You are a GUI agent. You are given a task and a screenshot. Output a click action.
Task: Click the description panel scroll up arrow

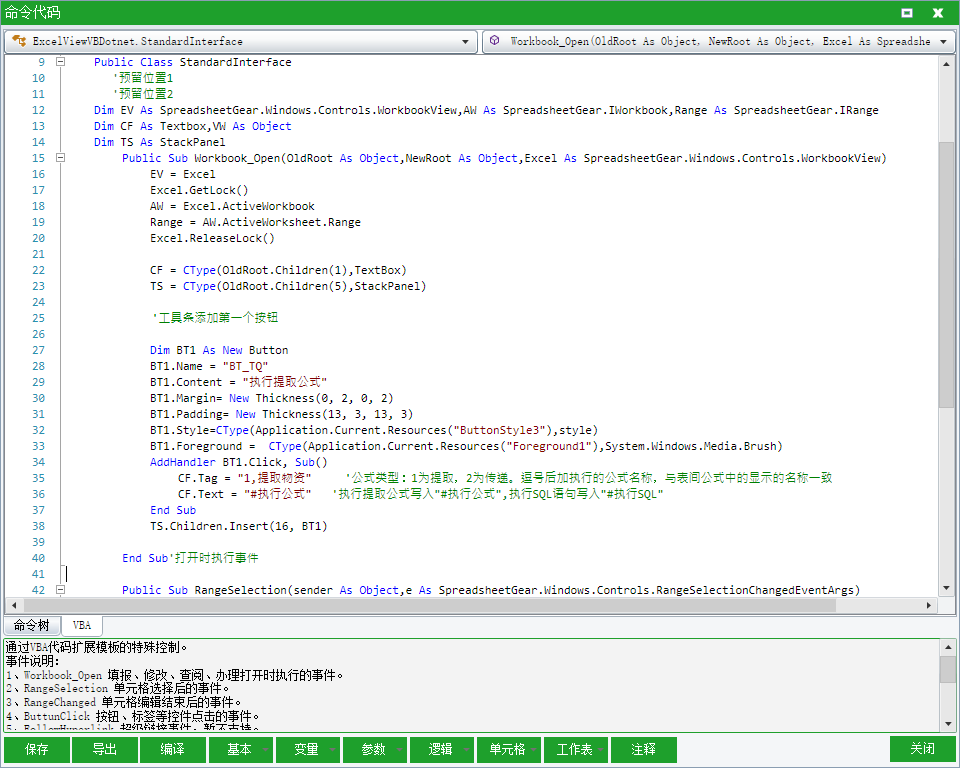point(948,647)
